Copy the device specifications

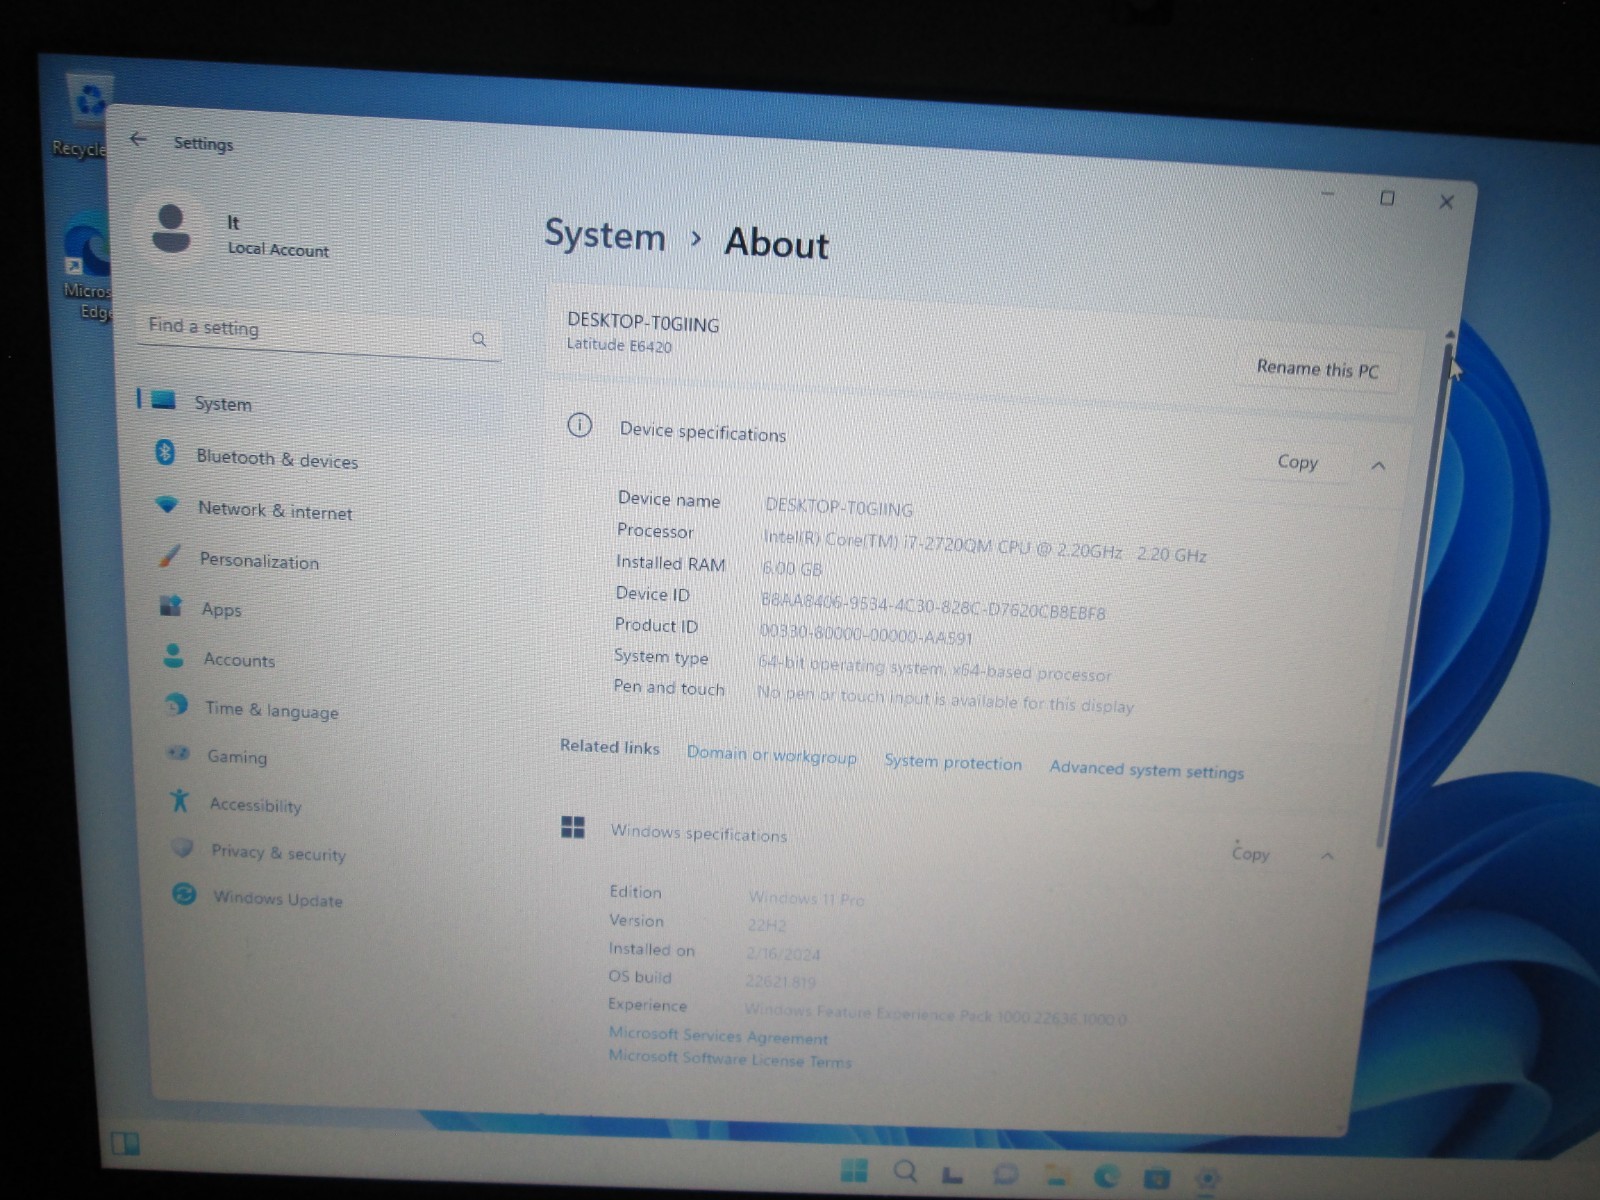1297,462
